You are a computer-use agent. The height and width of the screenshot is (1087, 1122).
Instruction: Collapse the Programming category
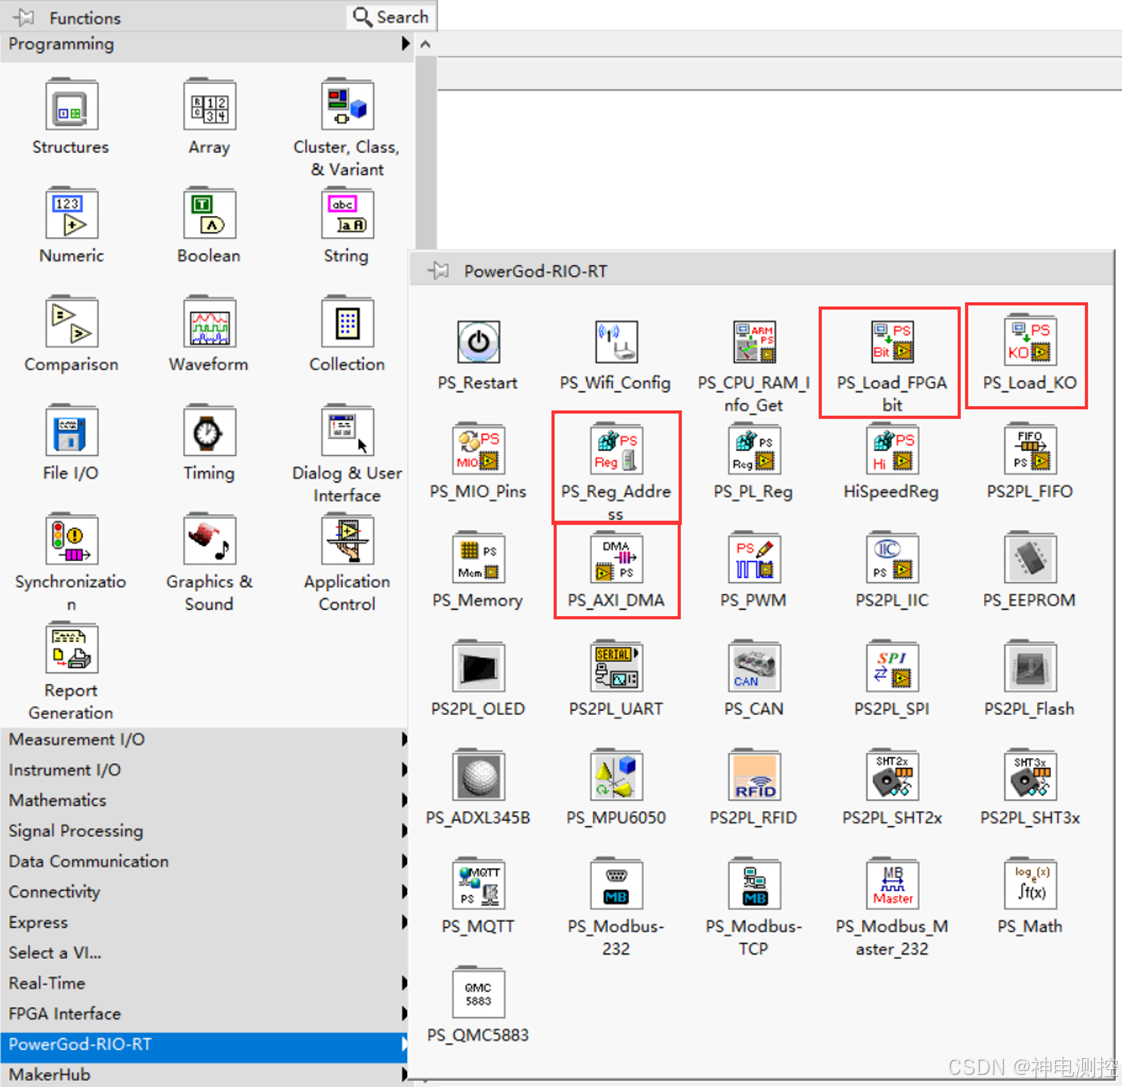(208, 44)
